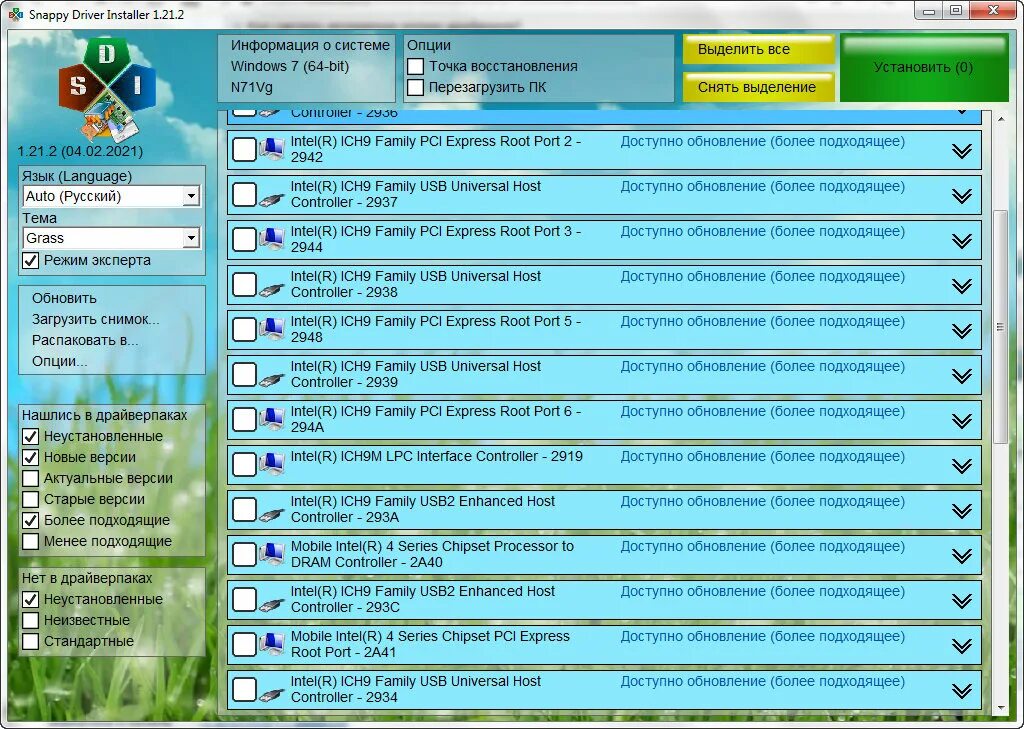Select driver checkbox for Root Port 2 - 2942

[x=244, y=149]
